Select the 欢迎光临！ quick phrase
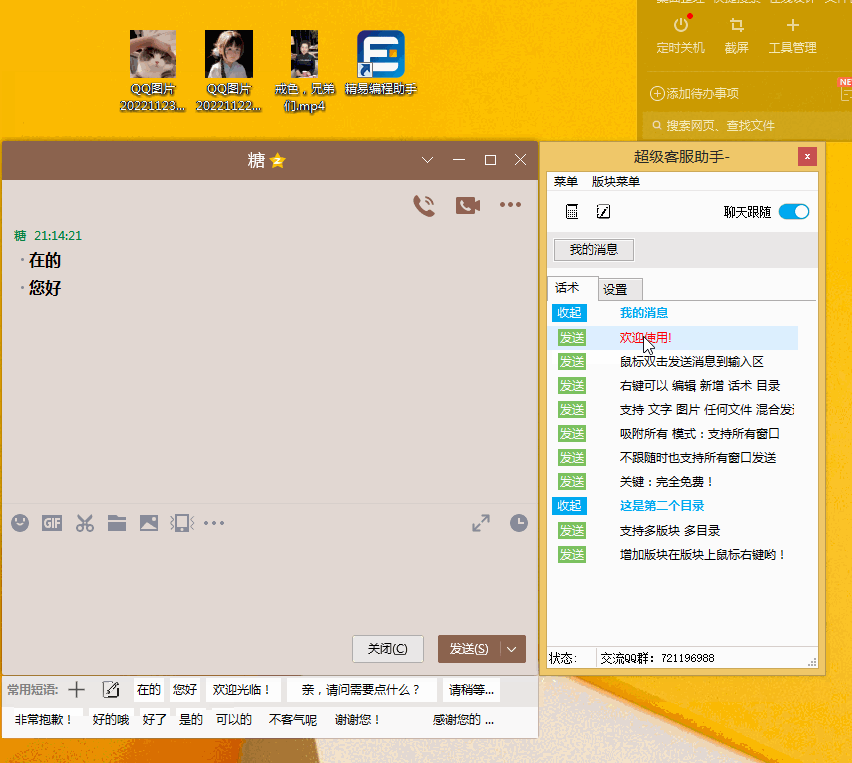The height and width of the screenshot is (763, 852). point(241,689)
